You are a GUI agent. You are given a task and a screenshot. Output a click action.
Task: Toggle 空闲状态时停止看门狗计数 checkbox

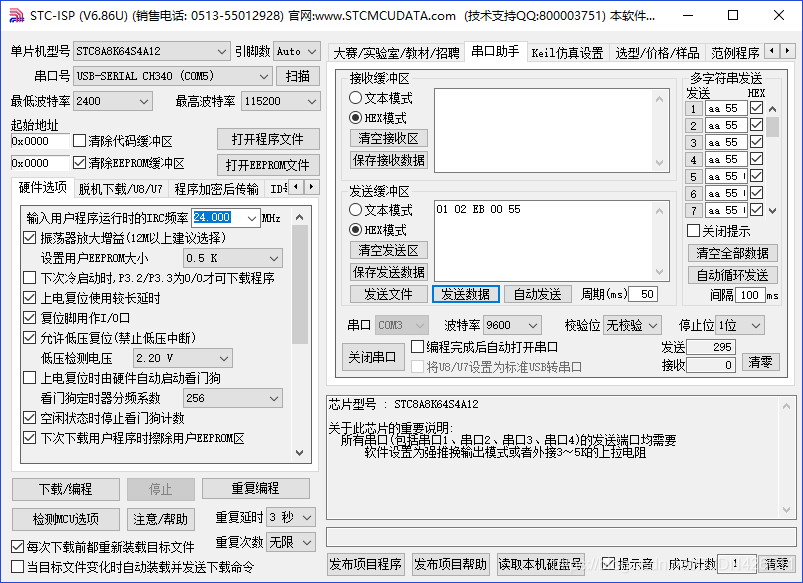(30, 418)
